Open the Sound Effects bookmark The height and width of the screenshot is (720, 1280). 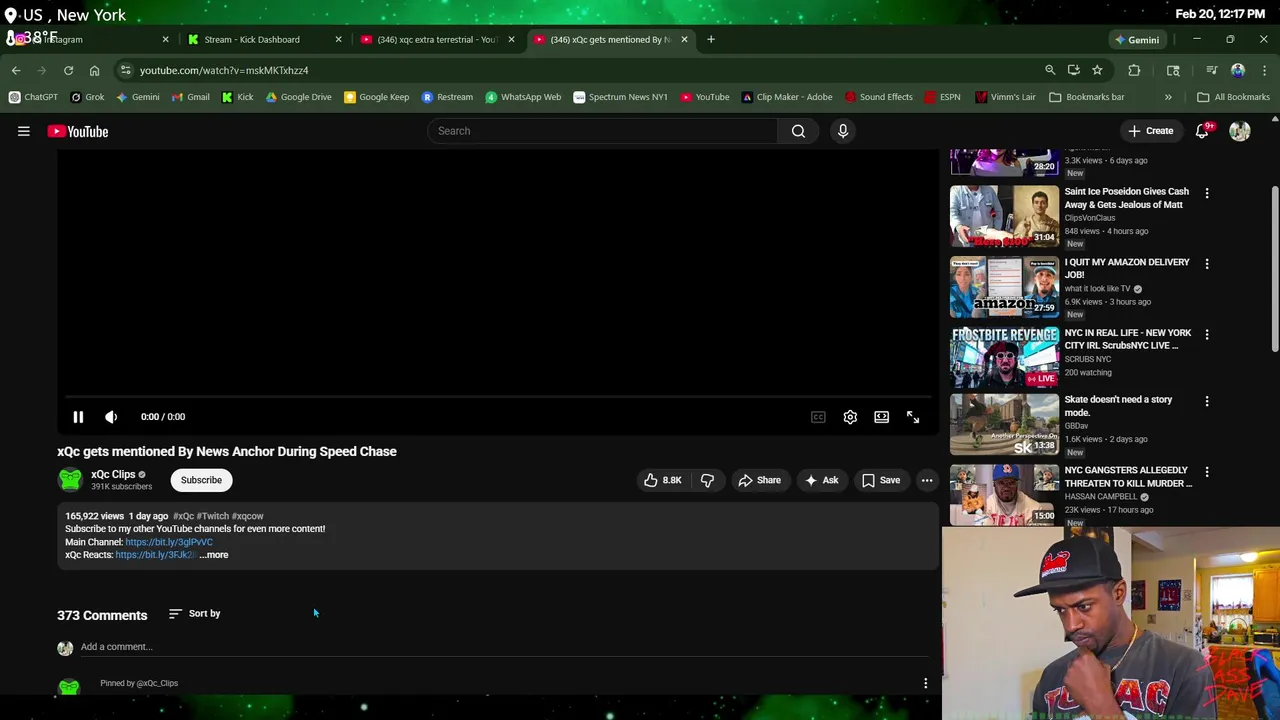tap(878, 97)
